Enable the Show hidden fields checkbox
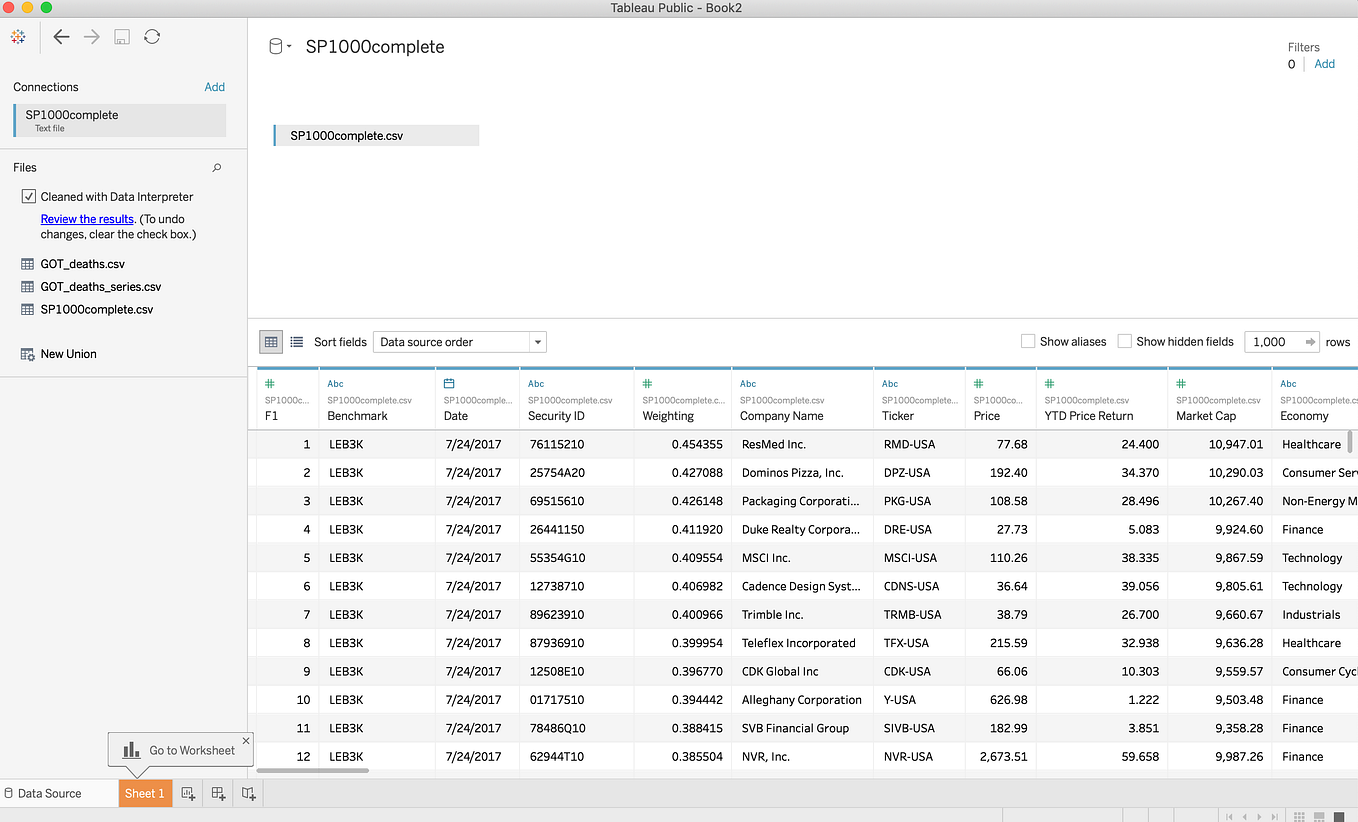This screenshot has width=1358, height=822. coord(1125,341)
